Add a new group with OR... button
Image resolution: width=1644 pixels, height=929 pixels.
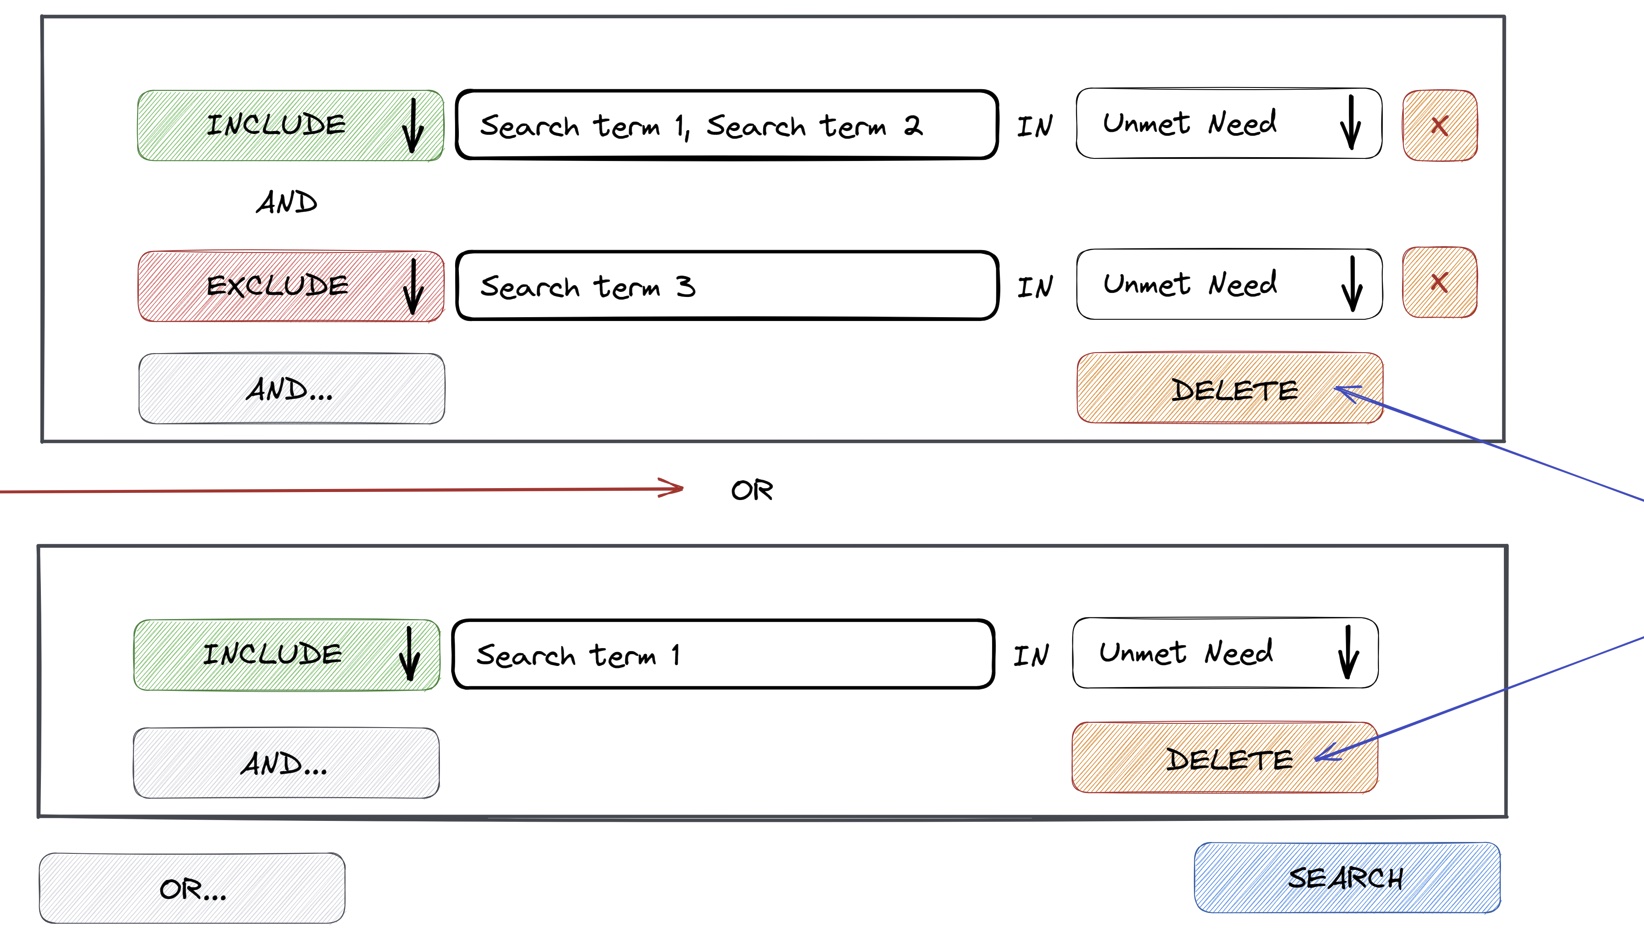[192, 888]
